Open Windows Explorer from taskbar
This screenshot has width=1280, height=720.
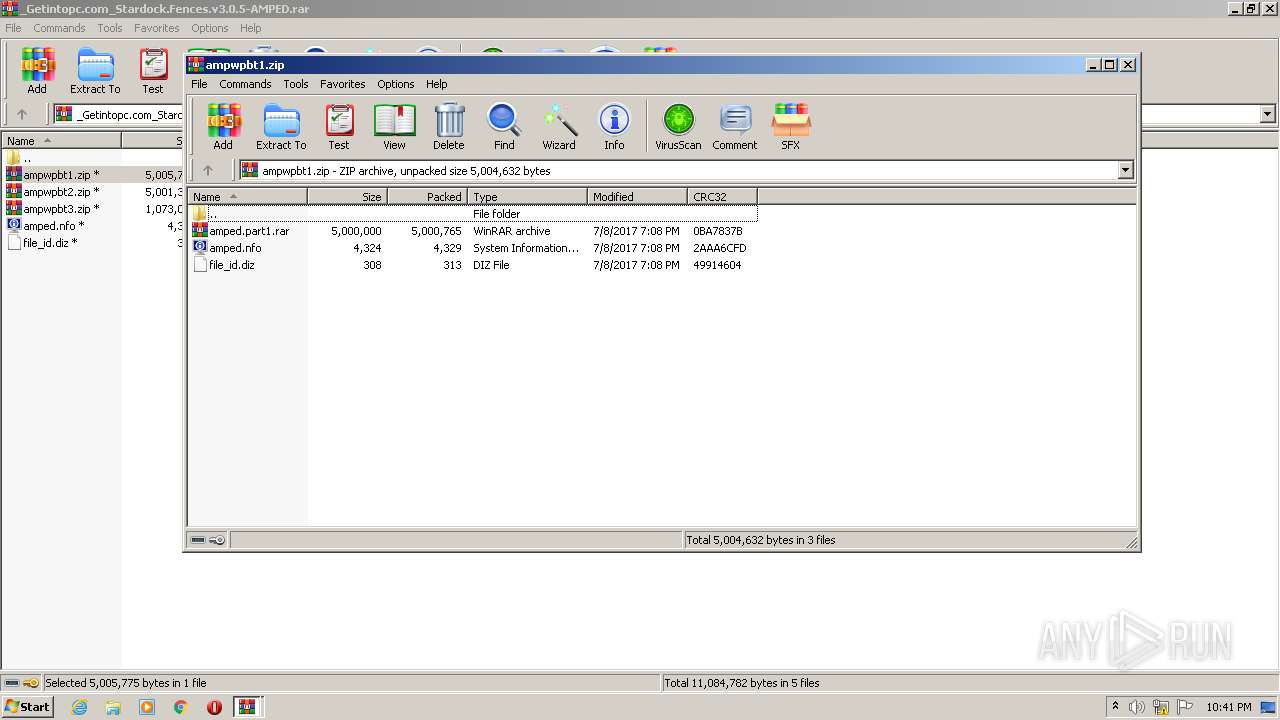point(113,707)
